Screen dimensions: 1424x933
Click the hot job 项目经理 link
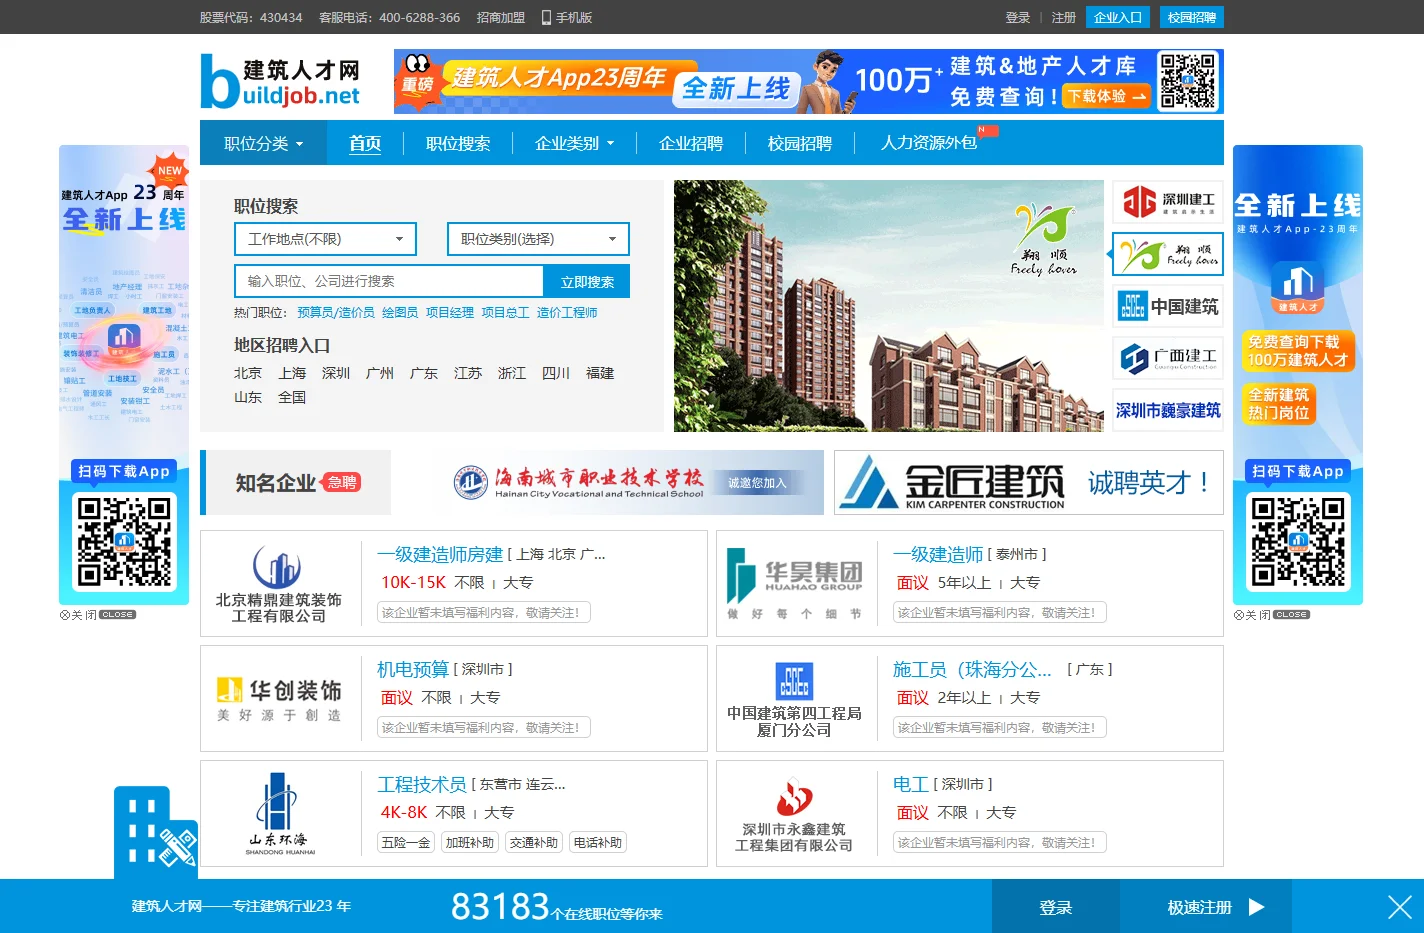tap(450, 313)
